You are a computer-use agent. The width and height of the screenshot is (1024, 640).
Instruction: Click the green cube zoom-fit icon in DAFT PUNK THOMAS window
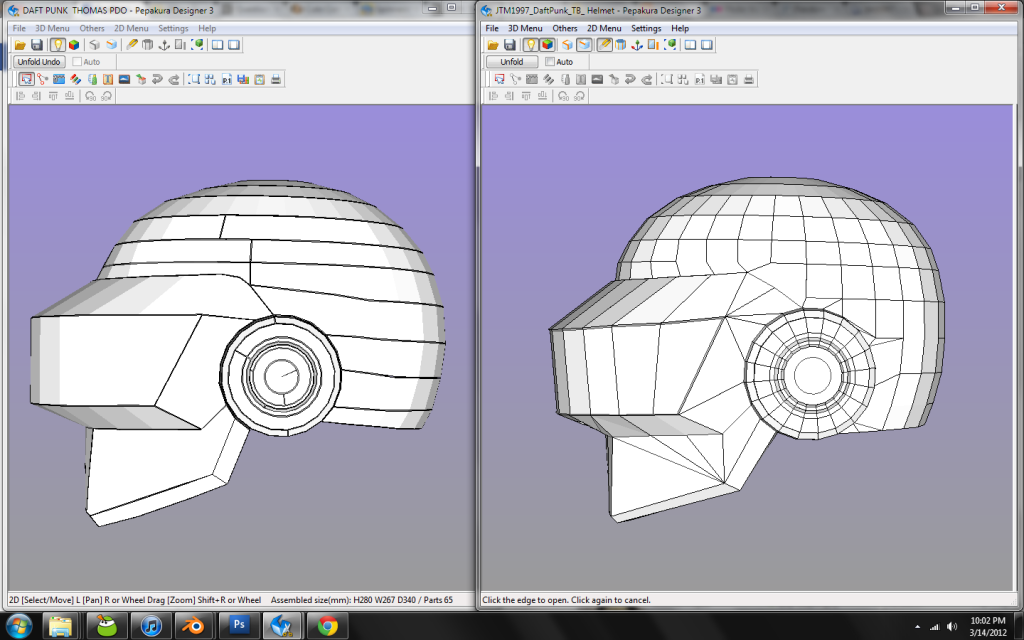click(197, 44)
